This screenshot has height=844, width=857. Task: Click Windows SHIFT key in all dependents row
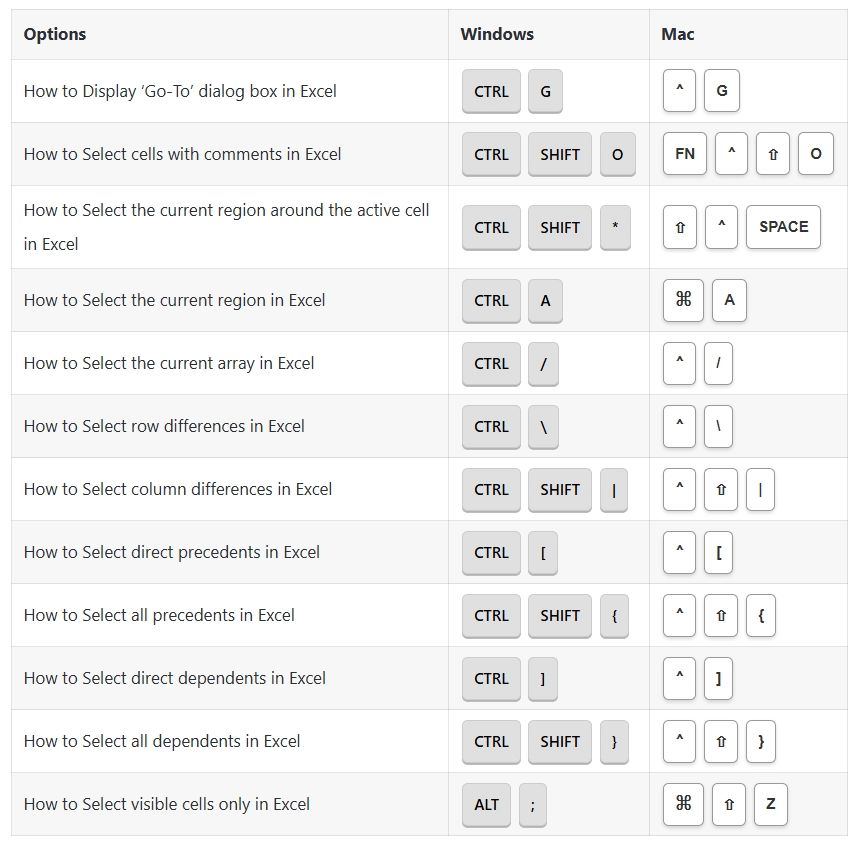point(560,741)
